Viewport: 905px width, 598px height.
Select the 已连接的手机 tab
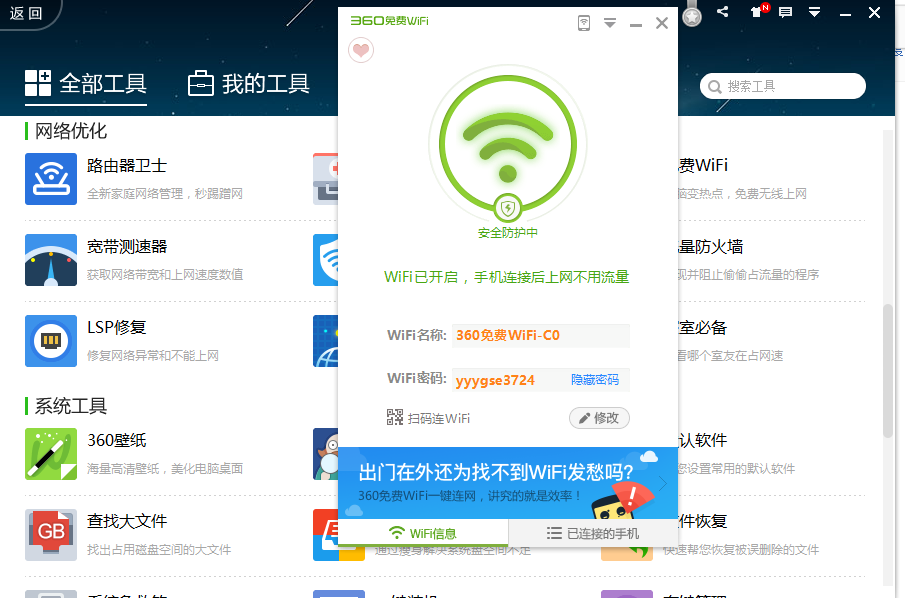[x=593, y=533]
